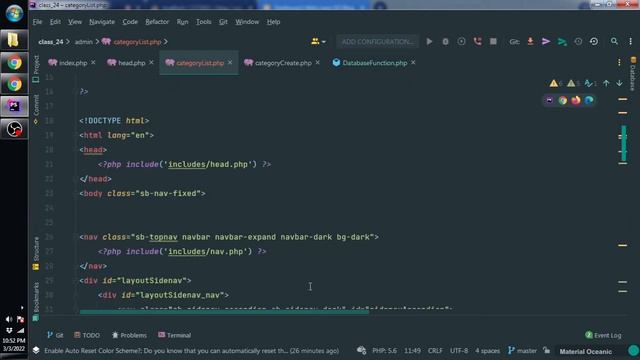The width and height of the screenshot is (640, 360).
Task: Open the Event Log
Action: 603,335
